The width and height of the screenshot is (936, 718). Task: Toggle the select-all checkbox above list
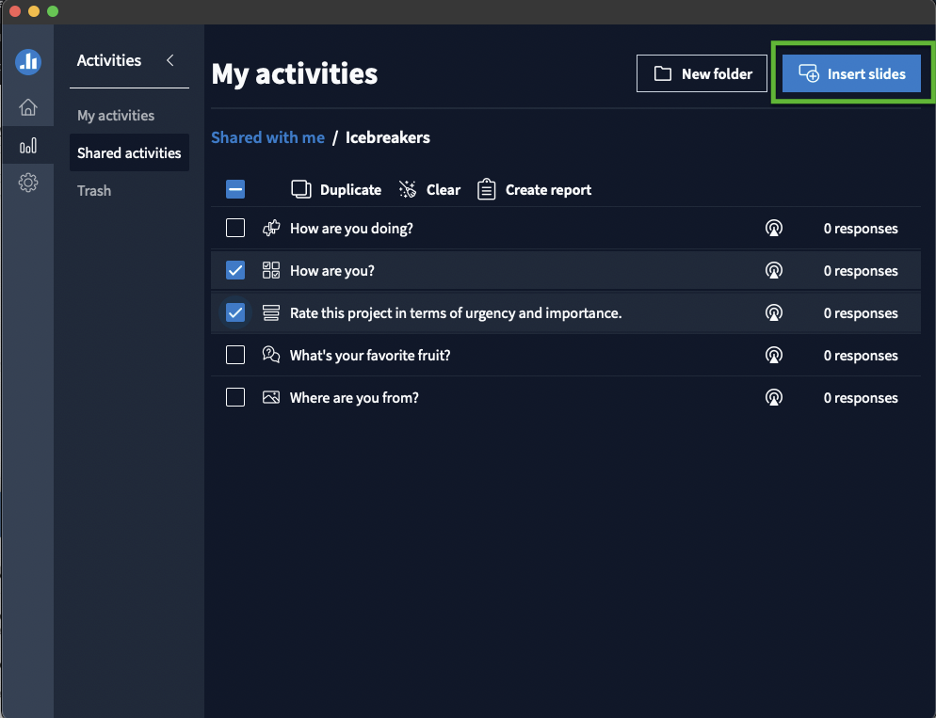235,190
